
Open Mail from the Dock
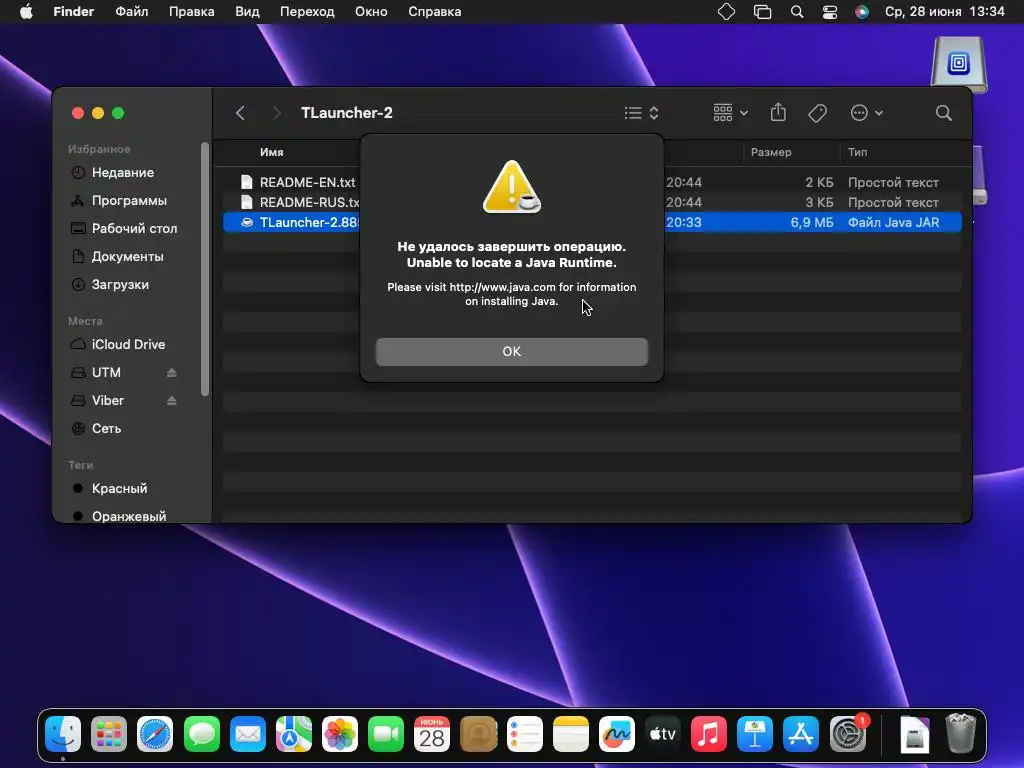click(248, 734)
